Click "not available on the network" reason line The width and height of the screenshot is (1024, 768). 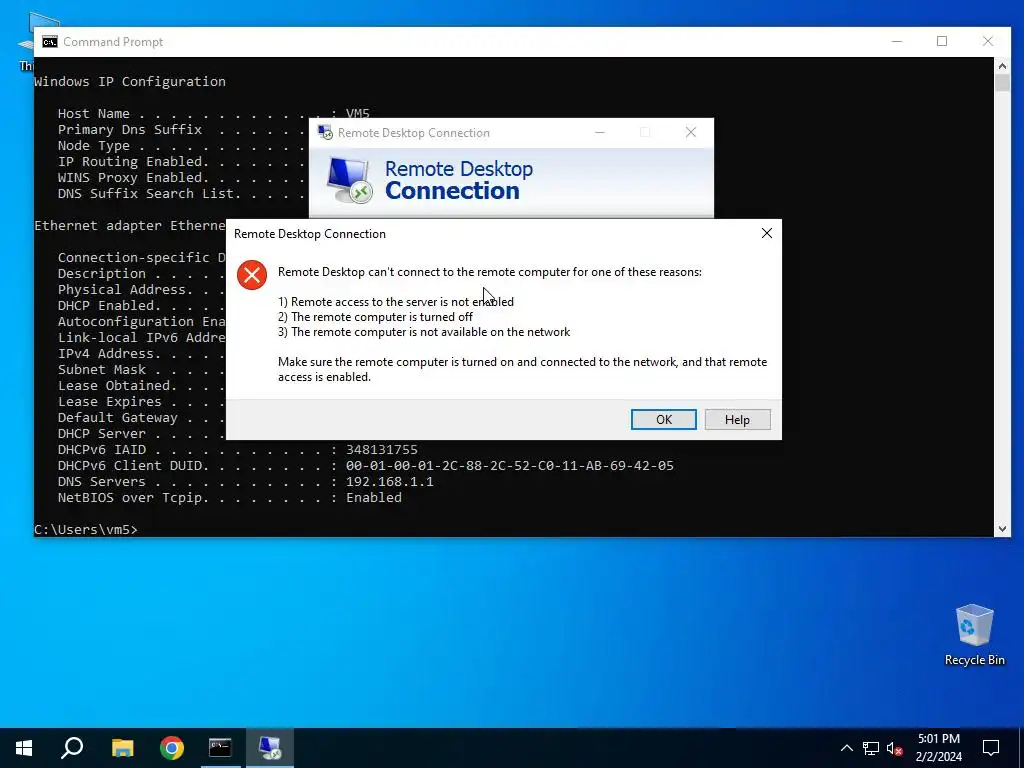click(x=424, y=332)
